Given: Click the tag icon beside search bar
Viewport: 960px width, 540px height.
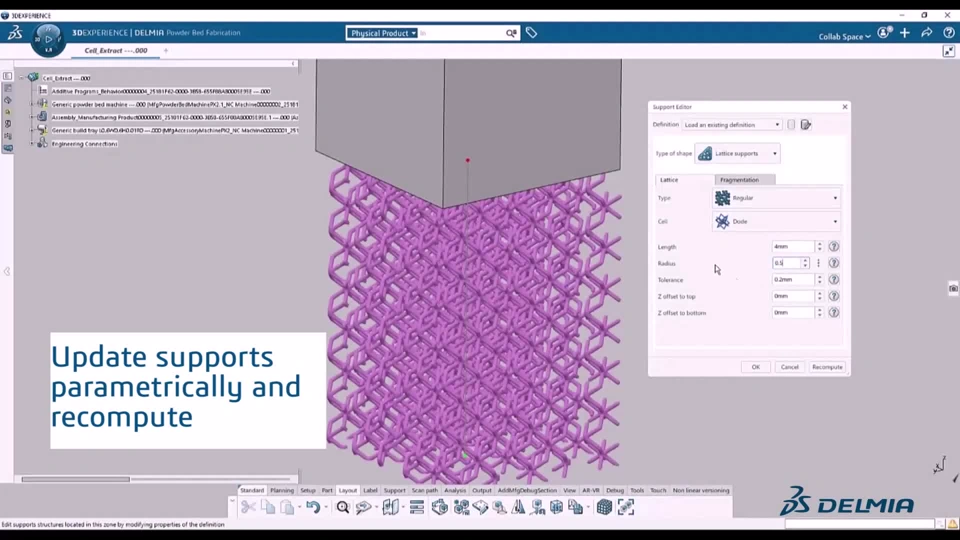Looking at the screenshot, I should pos(531,33).
